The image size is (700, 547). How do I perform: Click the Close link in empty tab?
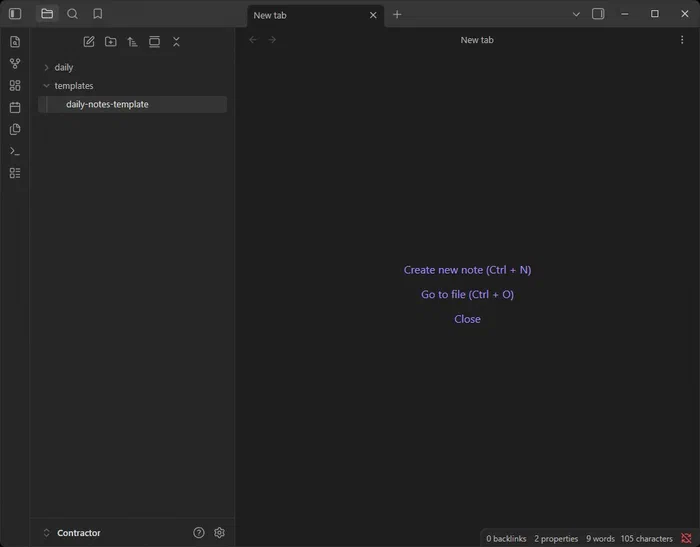[467, 319]
